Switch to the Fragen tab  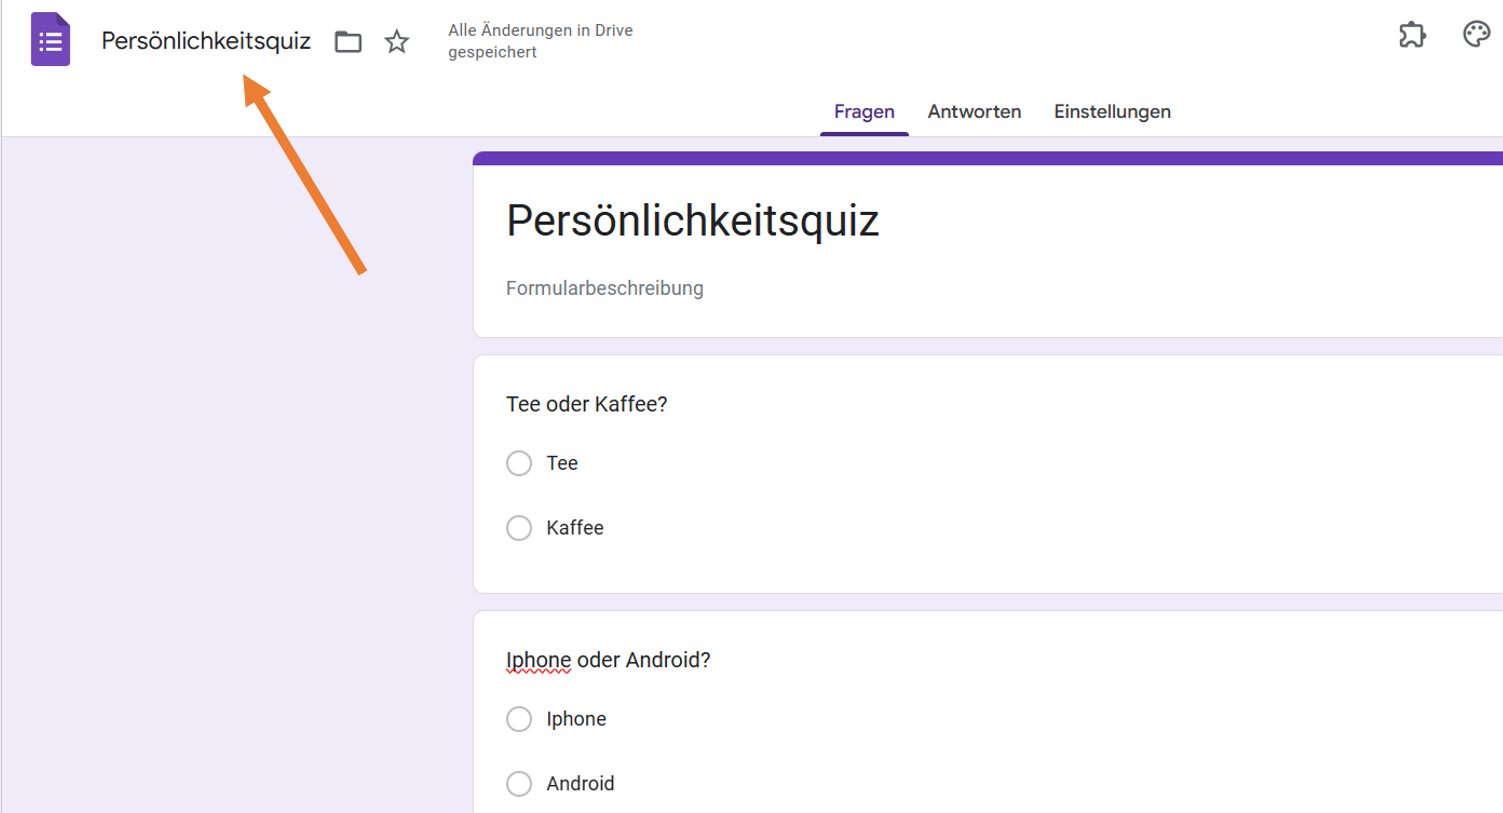pyautogui.click(x=864, y=112)
